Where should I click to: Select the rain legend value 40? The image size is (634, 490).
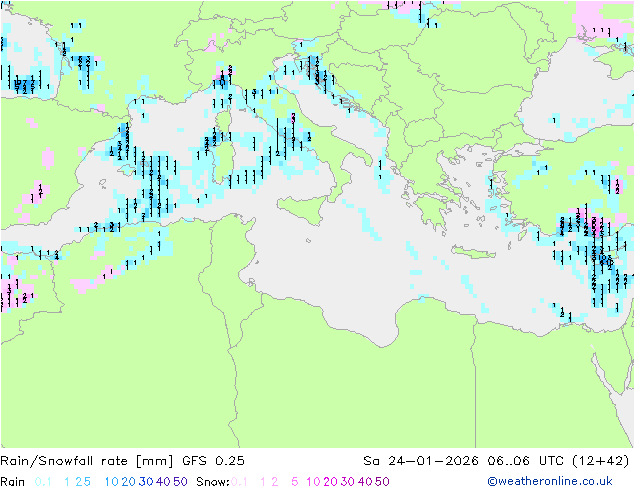[163, 482]
